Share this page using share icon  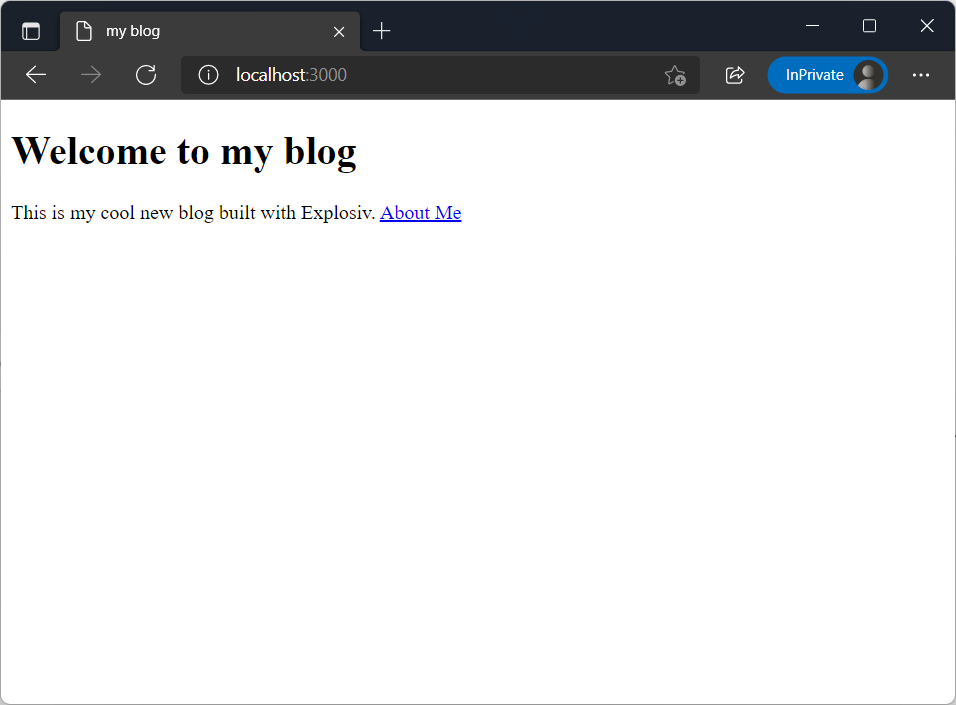(735, 75)
